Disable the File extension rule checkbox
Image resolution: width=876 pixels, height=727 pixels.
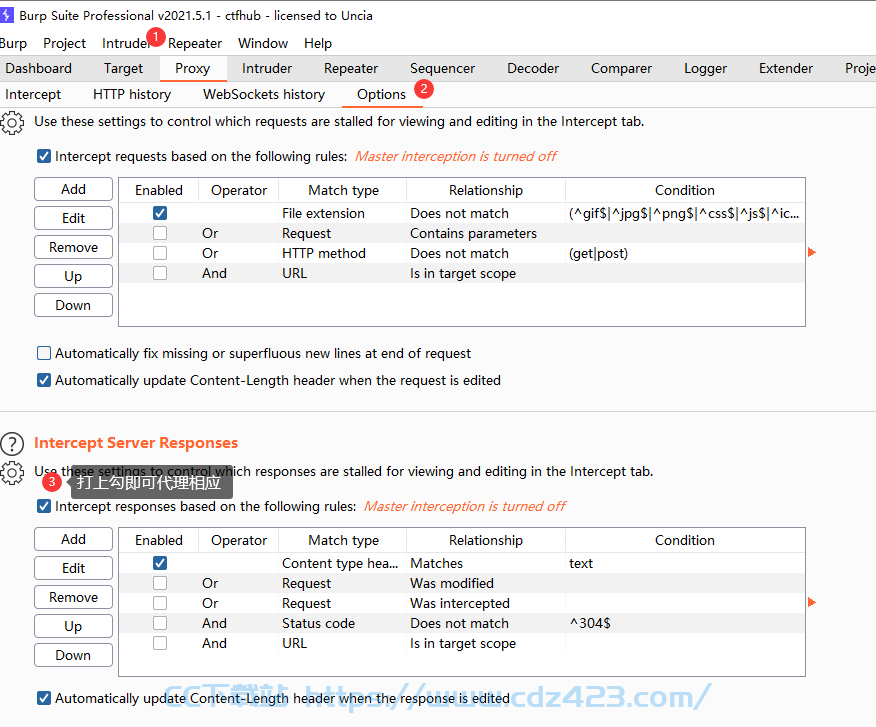click(160, 213)
